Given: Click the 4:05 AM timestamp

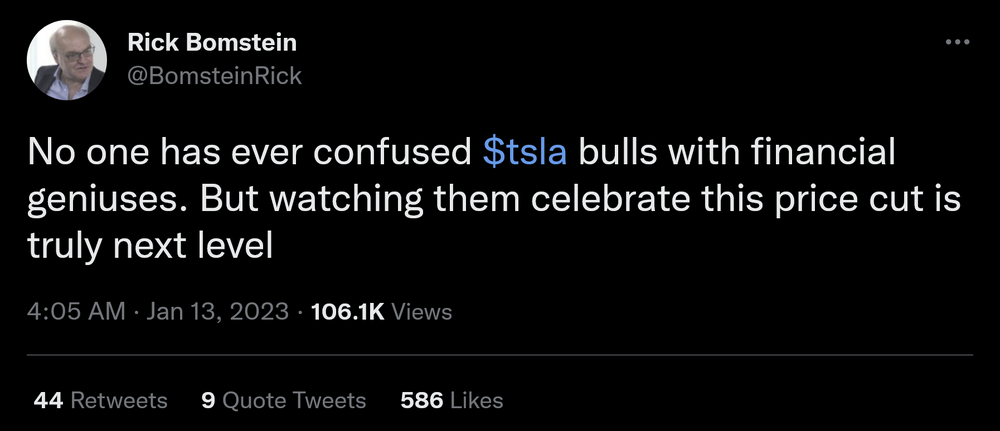Looking at the screenshot, I should point(76,312).
